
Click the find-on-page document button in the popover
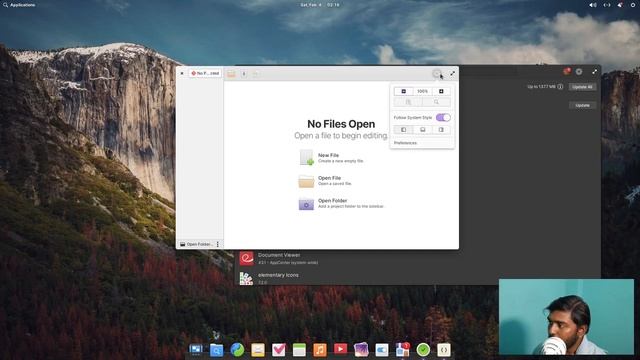[408, 102]
